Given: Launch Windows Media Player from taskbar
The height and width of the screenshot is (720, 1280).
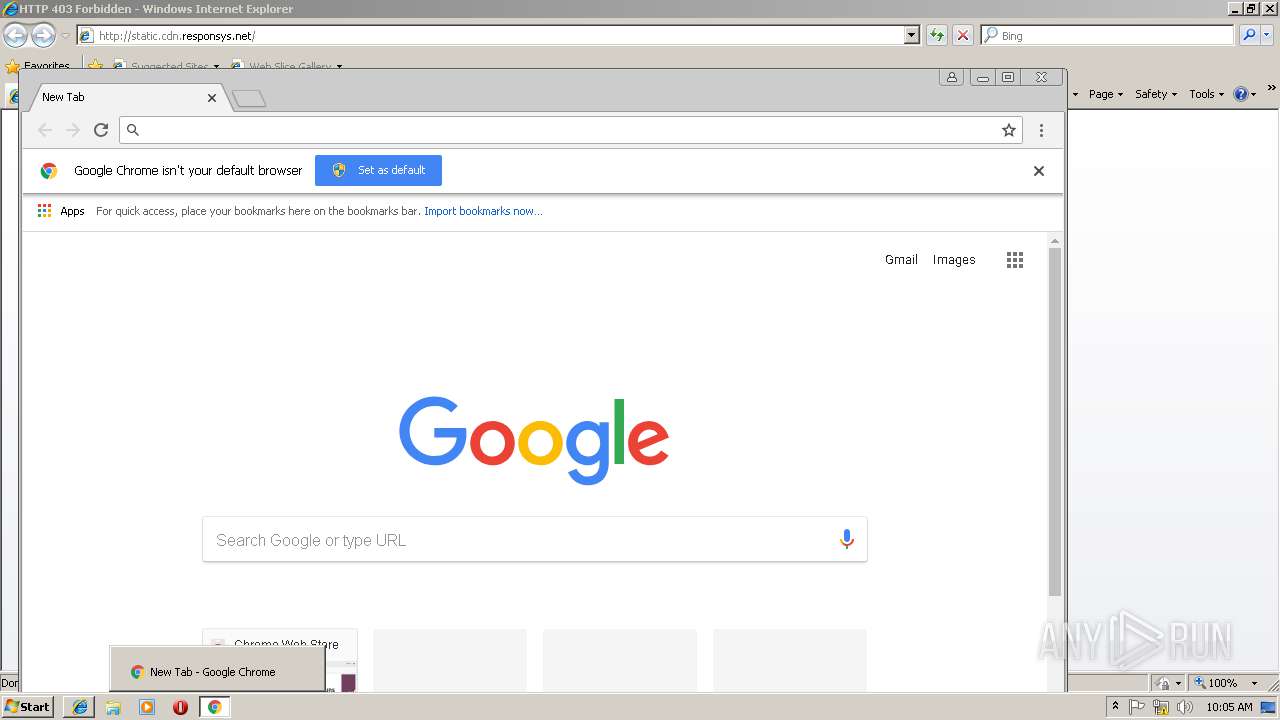Looking at the screenshot, I should [x=147, y=707].
